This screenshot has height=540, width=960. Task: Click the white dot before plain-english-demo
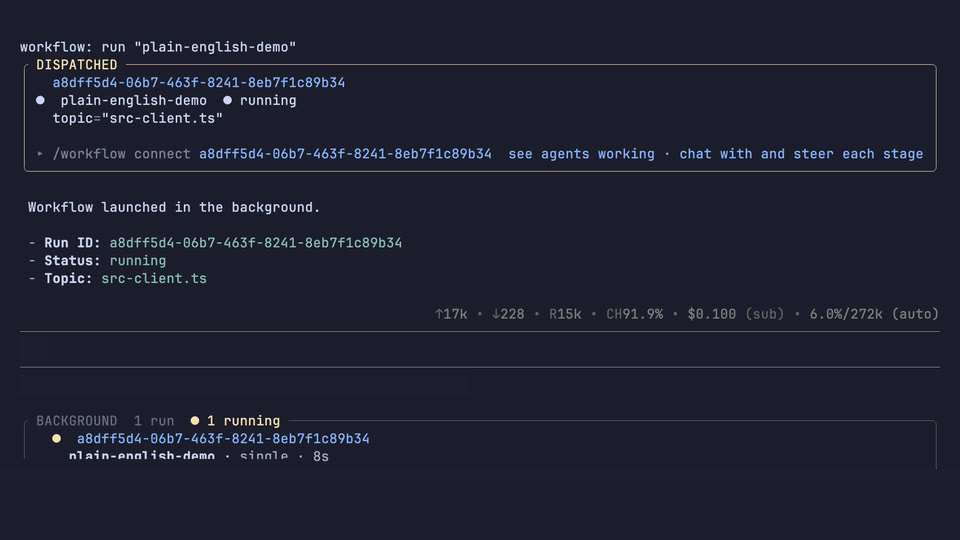pyautogui.click(x=40, y=100)
